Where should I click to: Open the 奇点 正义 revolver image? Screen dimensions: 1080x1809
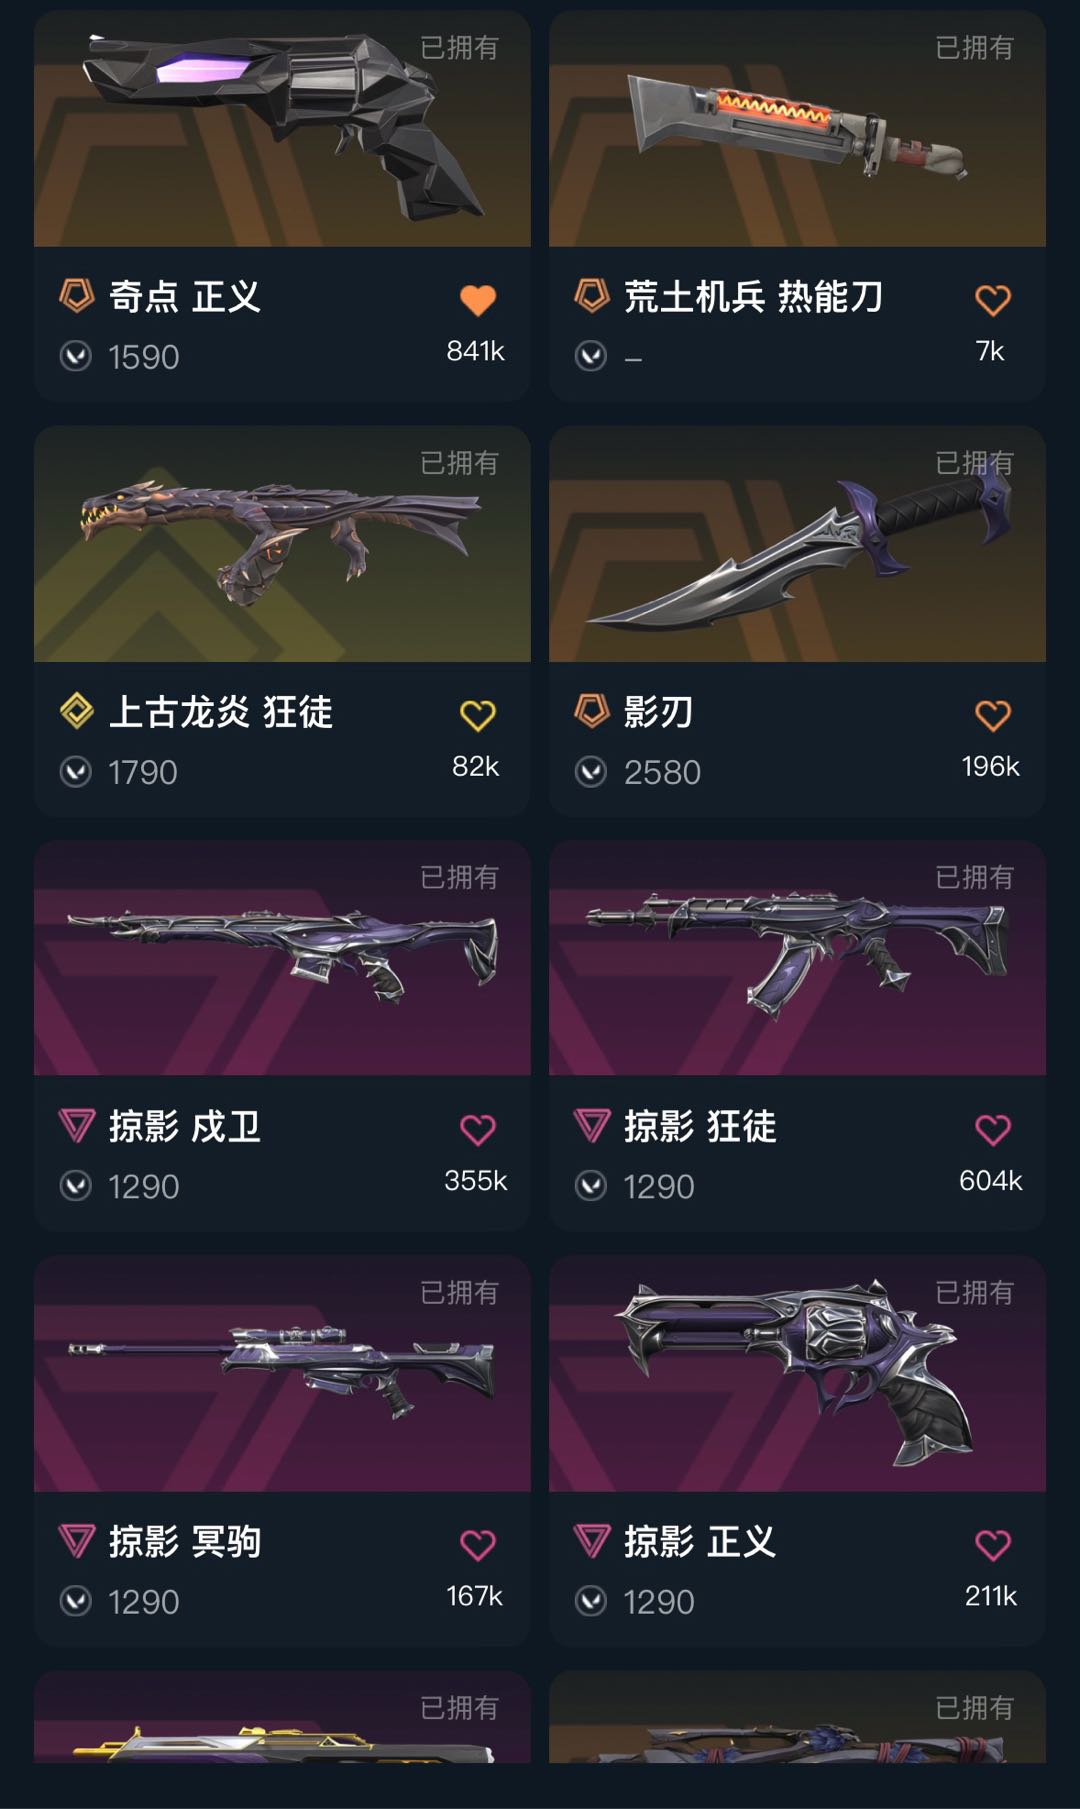click(x=282, y=128)
